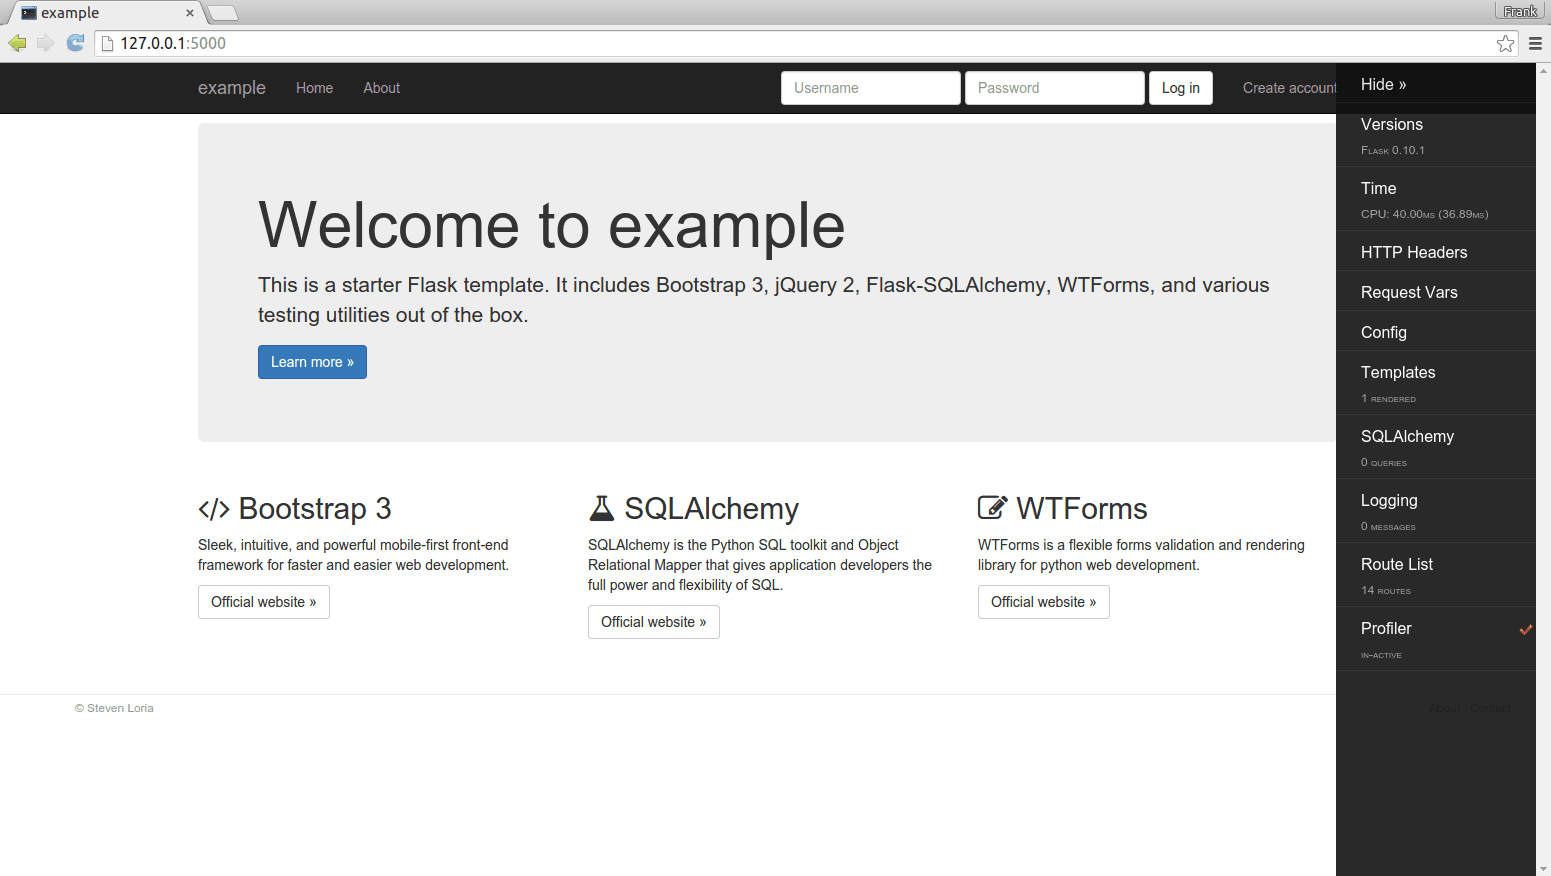The width and height of the screenshot is (1551, 876).
Task: Open the Request Vars panel
Action: click(x=1436, y=292)
